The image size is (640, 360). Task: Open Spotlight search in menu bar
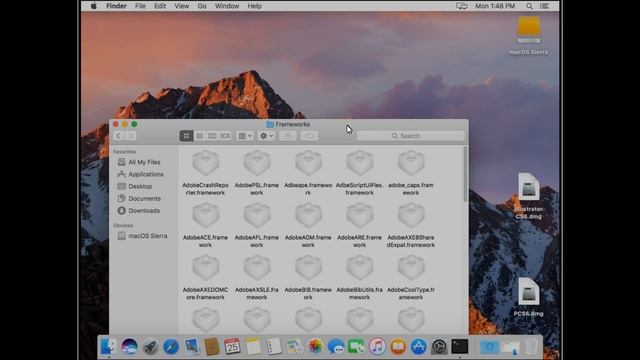coord(529,6)
